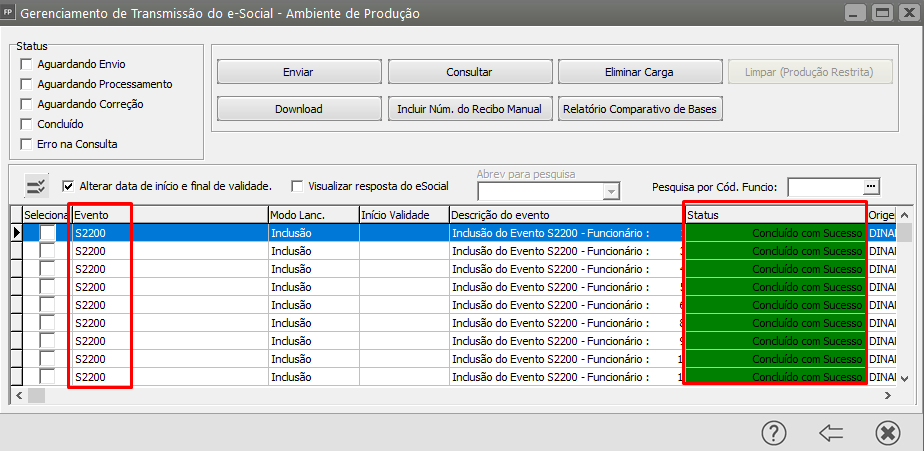This screenshot has width=924, height=451.
Task: Toggle the Concluído status checkbox
Action: click(x=26, y=124)
